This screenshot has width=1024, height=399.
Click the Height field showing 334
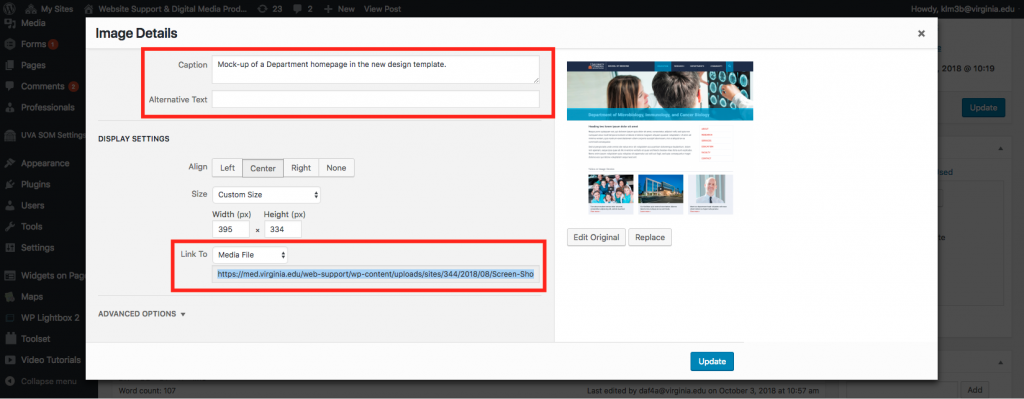pyautogui.click(x=283, y=229)
